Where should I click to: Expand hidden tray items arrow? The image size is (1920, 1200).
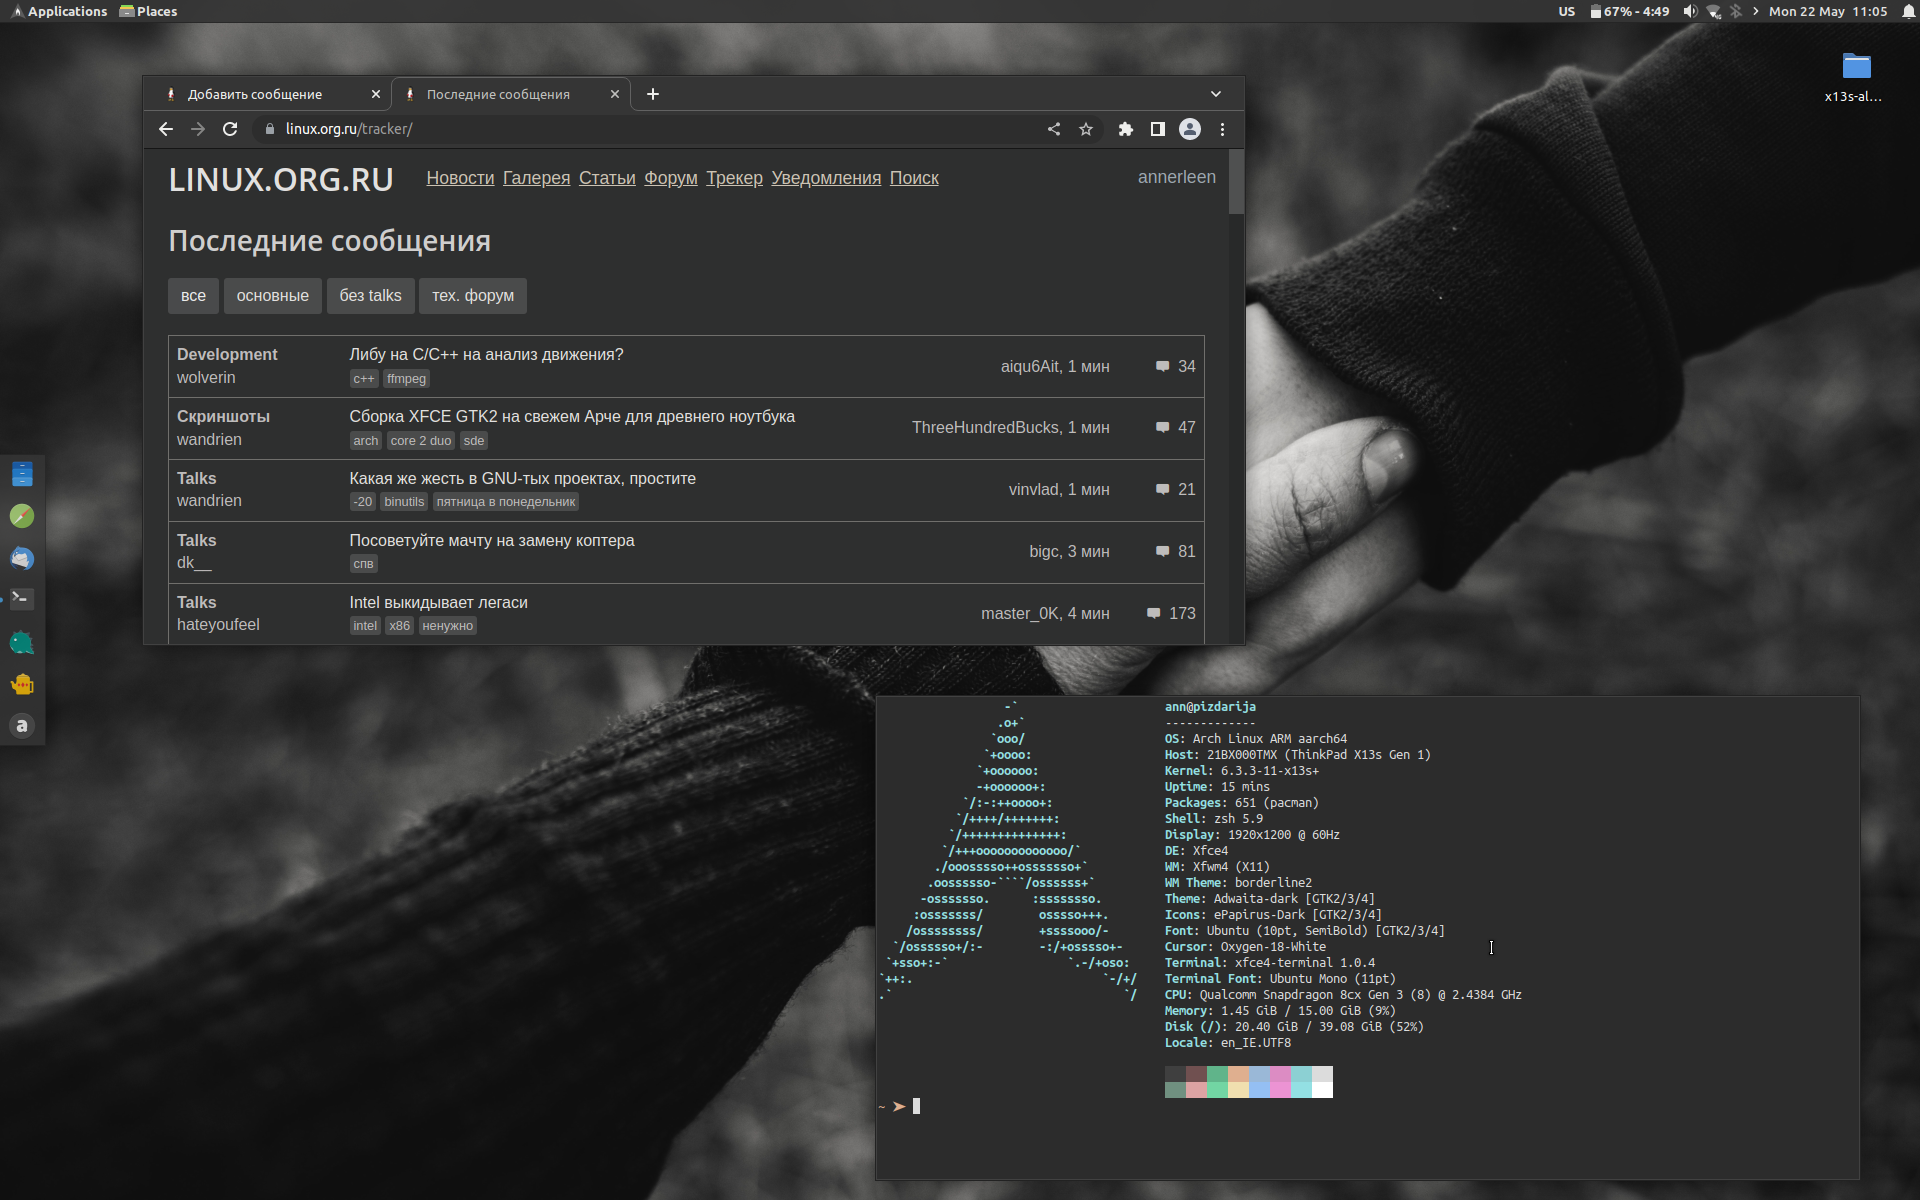tap(1756, 11)
